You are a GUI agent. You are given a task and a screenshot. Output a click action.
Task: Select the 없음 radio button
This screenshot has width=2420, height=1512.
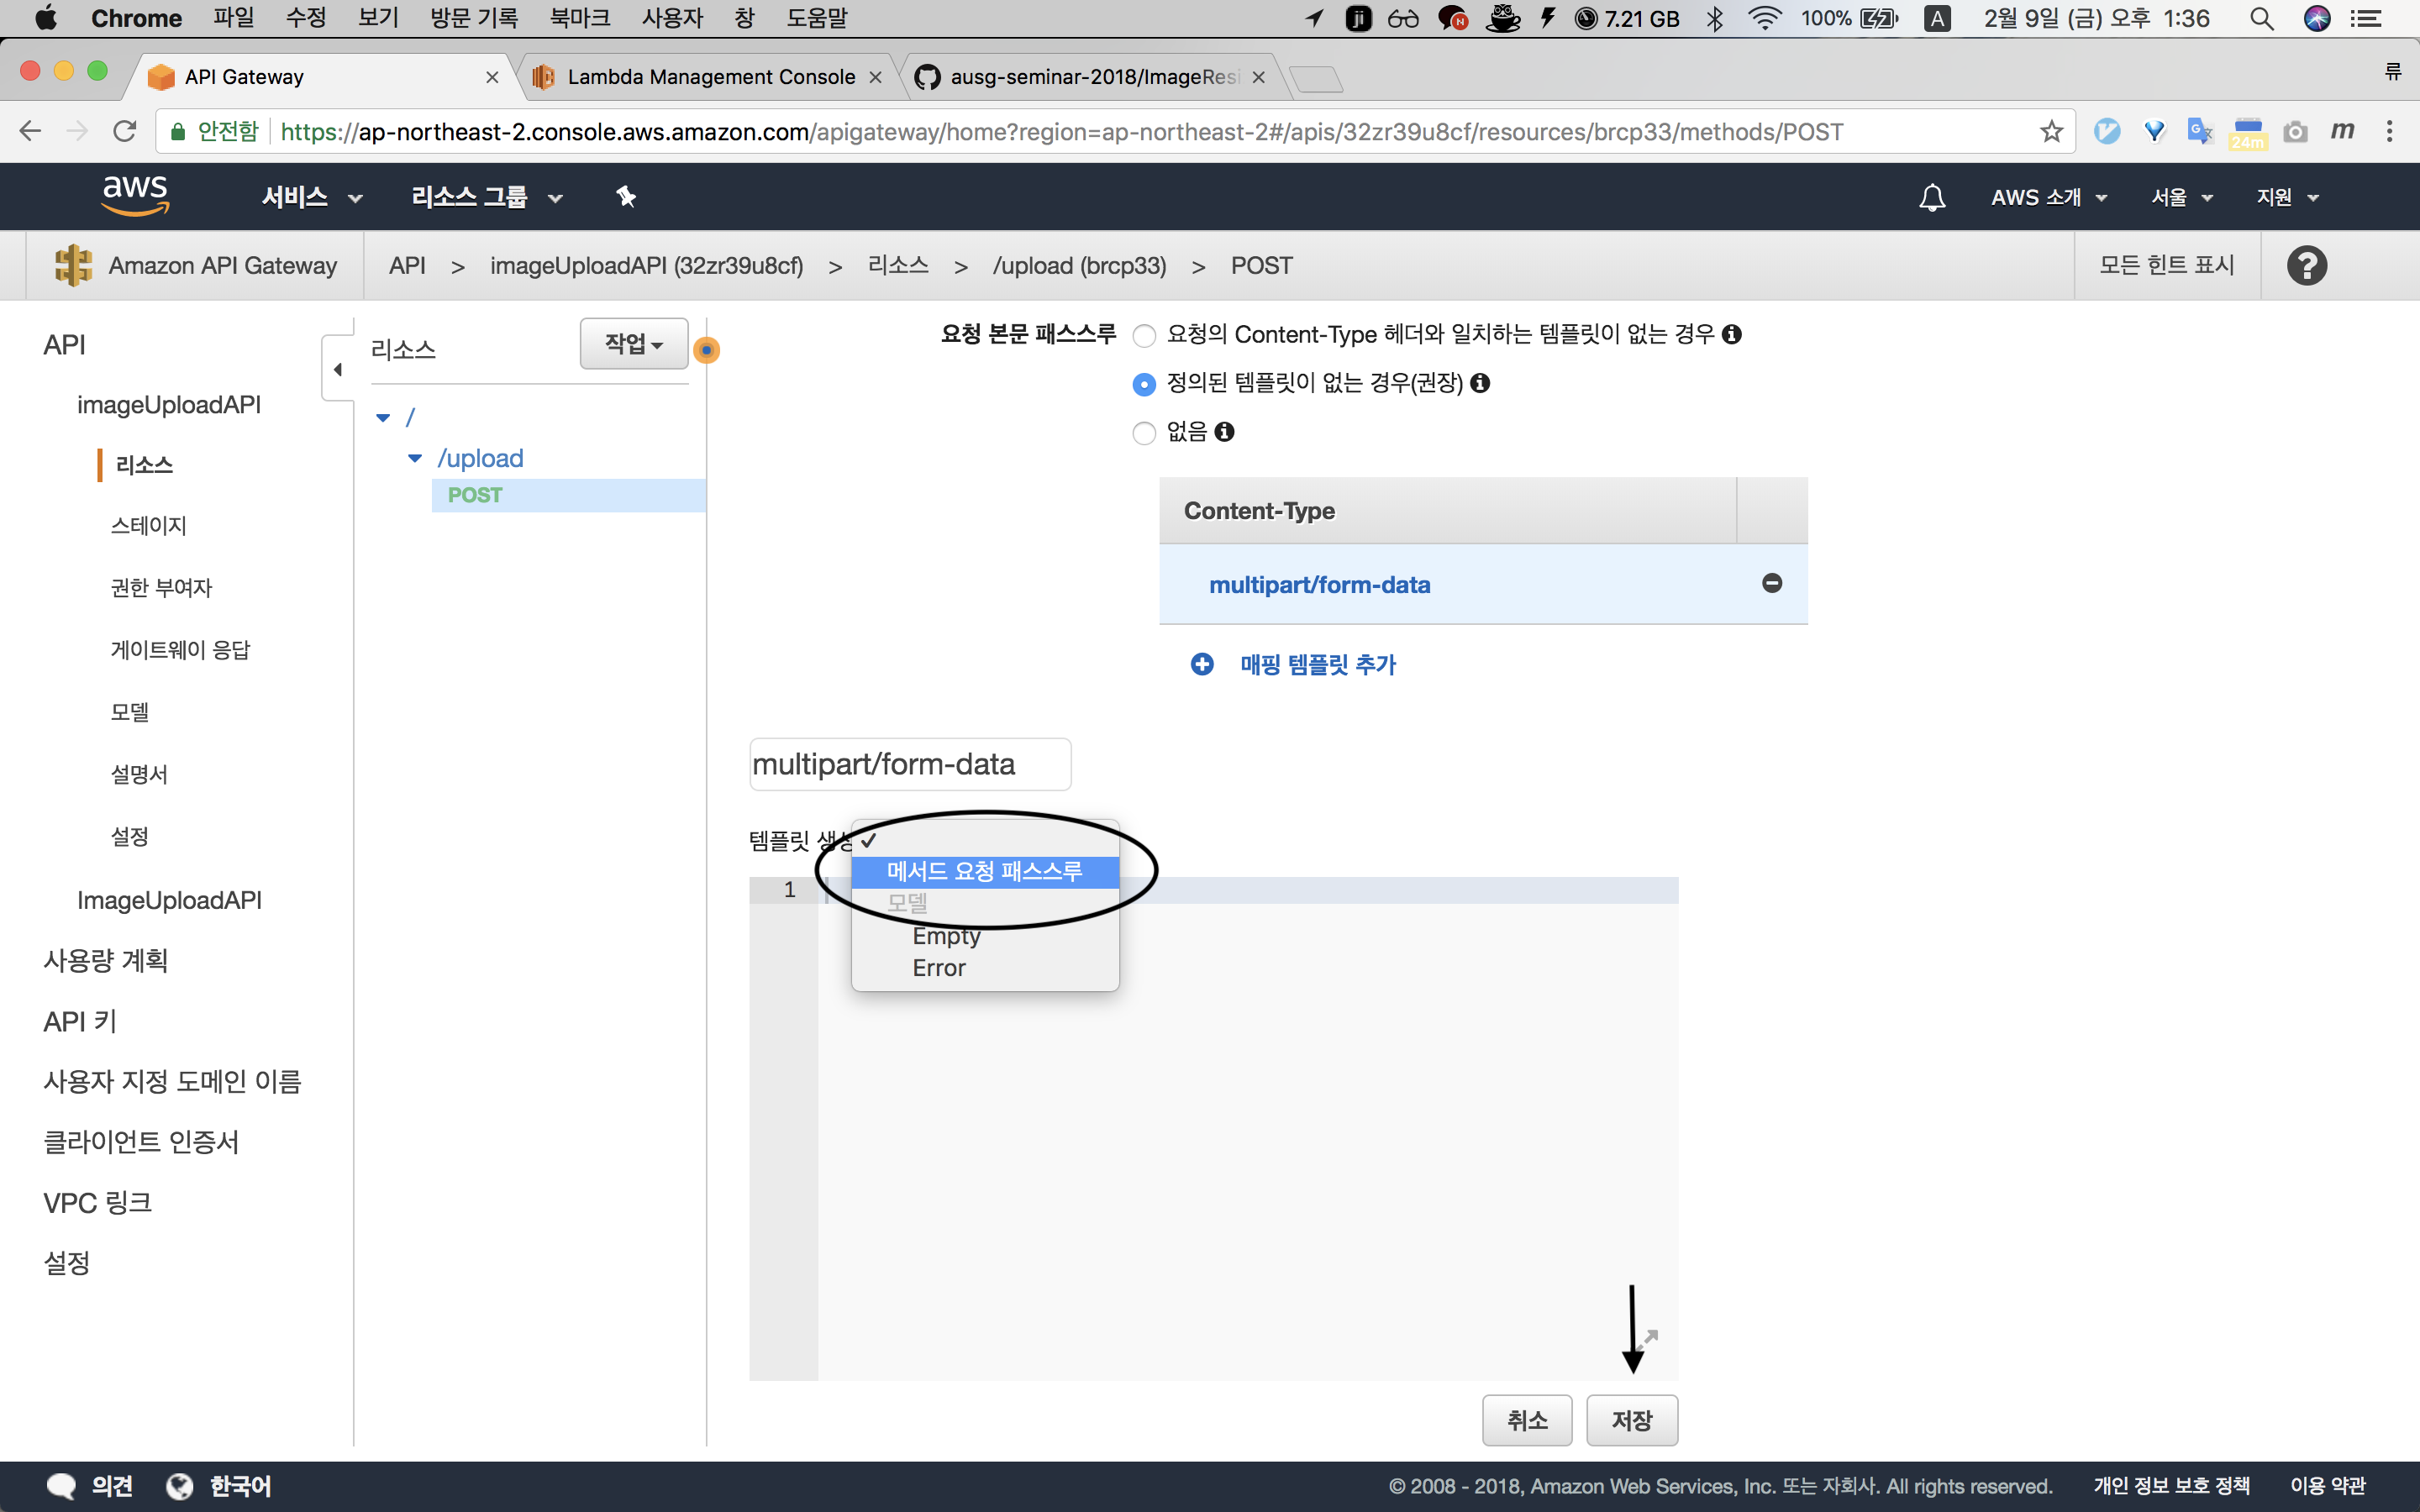click(x=1144, y=433)
